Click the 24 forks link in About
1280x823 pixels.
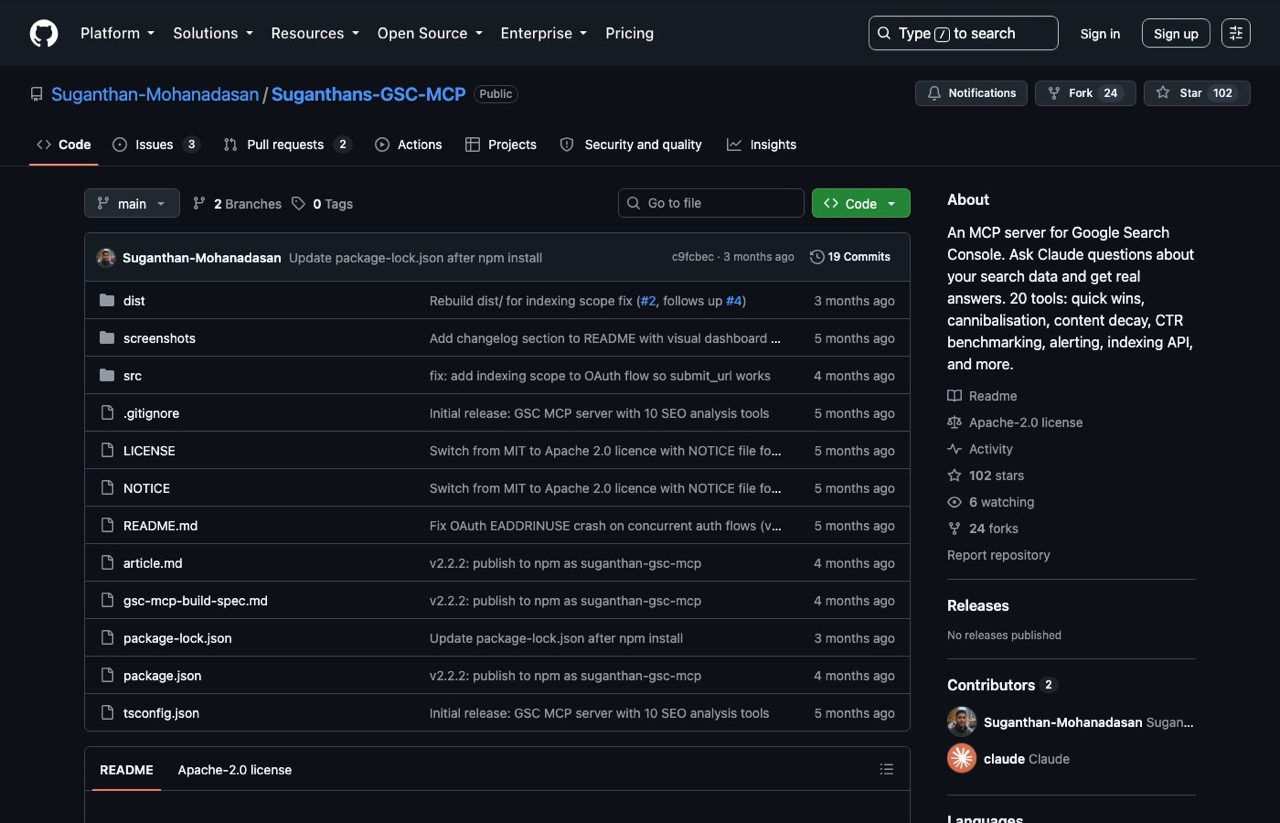click(x=993, y=529)
